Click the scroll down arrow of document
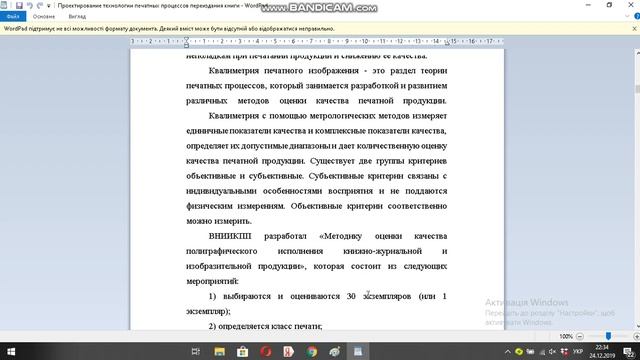Viewport: 640px width, 360px height. [x=637, y=327]
